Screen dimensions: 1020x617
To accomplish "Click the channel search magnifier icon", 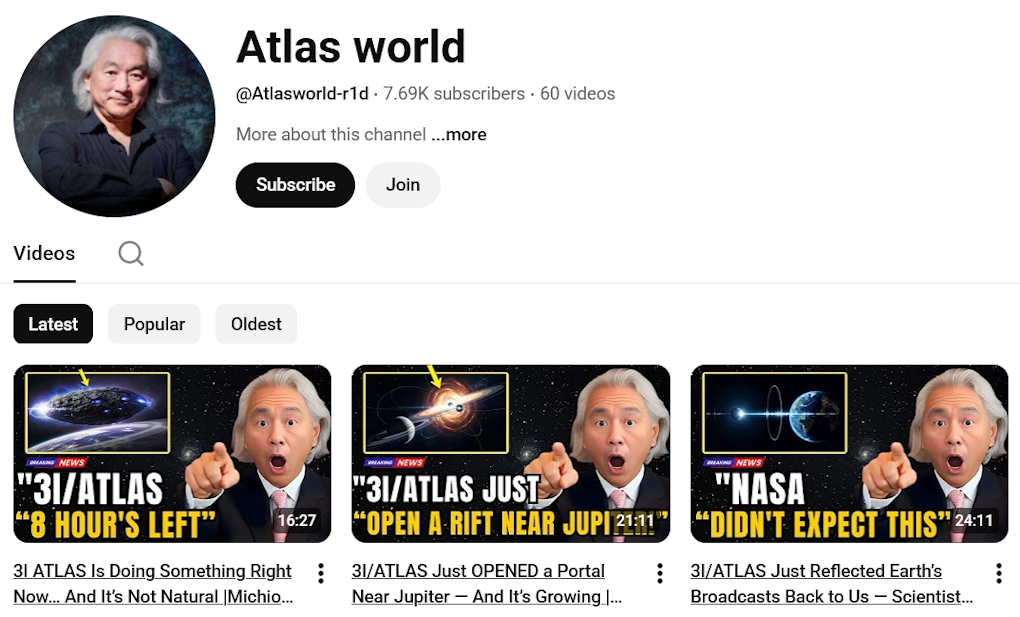I will point(131,253).
